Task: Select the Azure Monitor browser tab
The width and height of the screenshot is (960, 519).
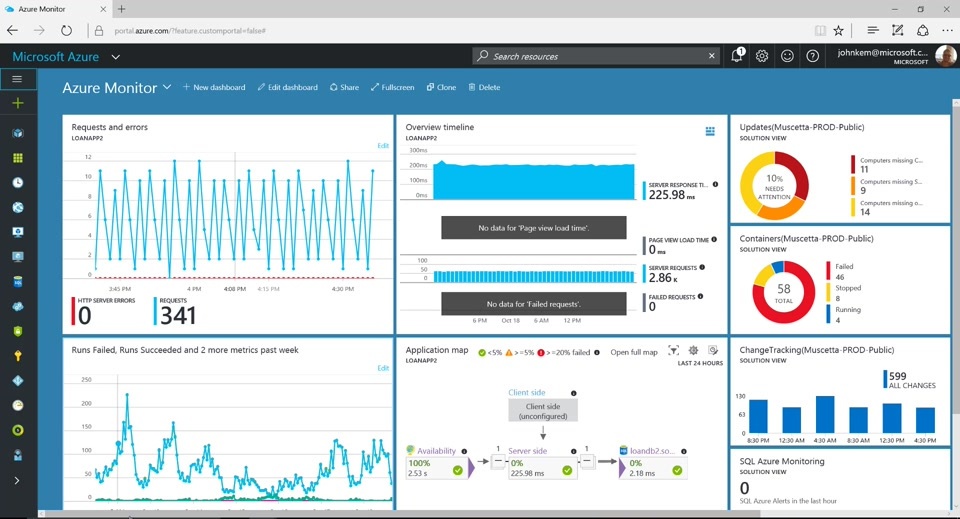Action: tap(55, 9)
